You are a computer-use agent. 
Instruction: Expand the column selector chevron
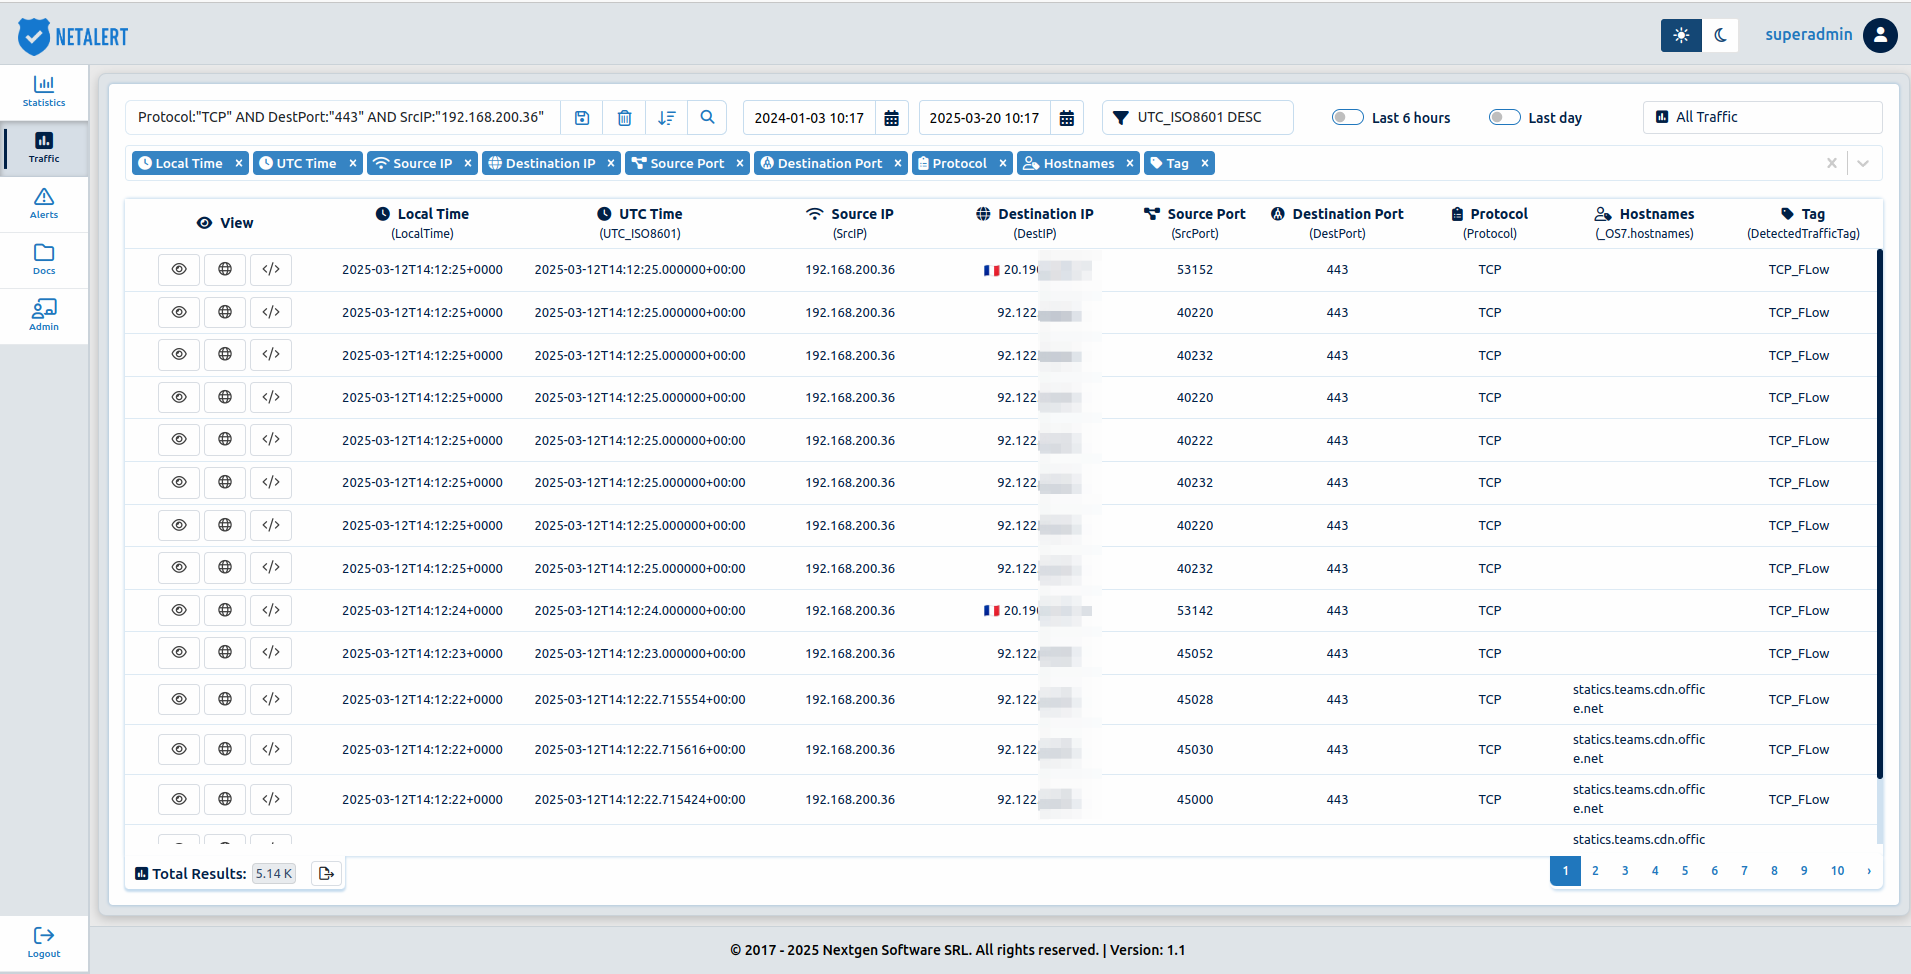pos(1863,163)
